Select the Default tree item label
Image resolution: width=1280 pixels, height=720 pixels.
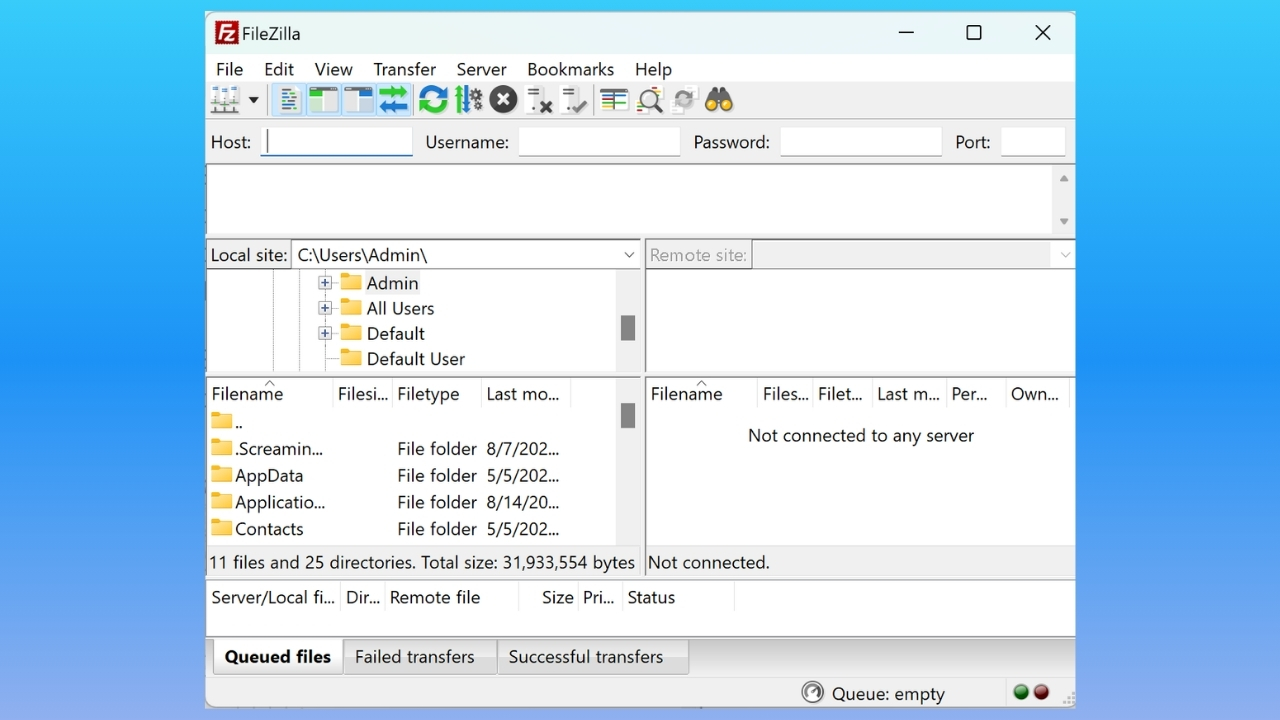tap(395, 333)
